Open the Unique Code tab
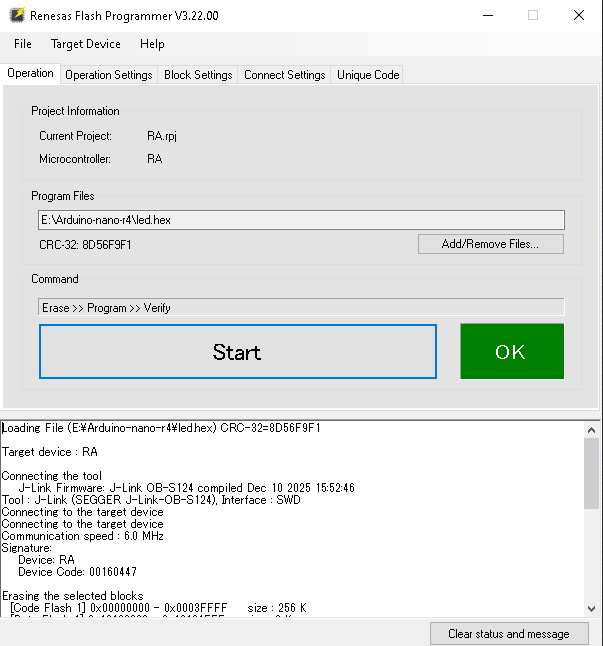This screenshot has width=603, height=646. (368, 75)
